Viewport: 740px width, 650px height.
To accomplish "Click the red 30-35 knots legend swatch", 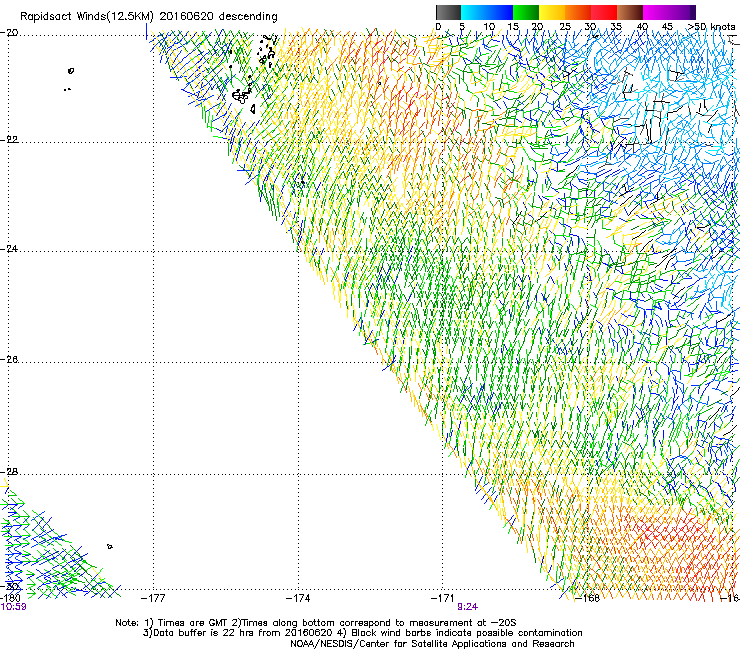I will [x=604, y=12].
